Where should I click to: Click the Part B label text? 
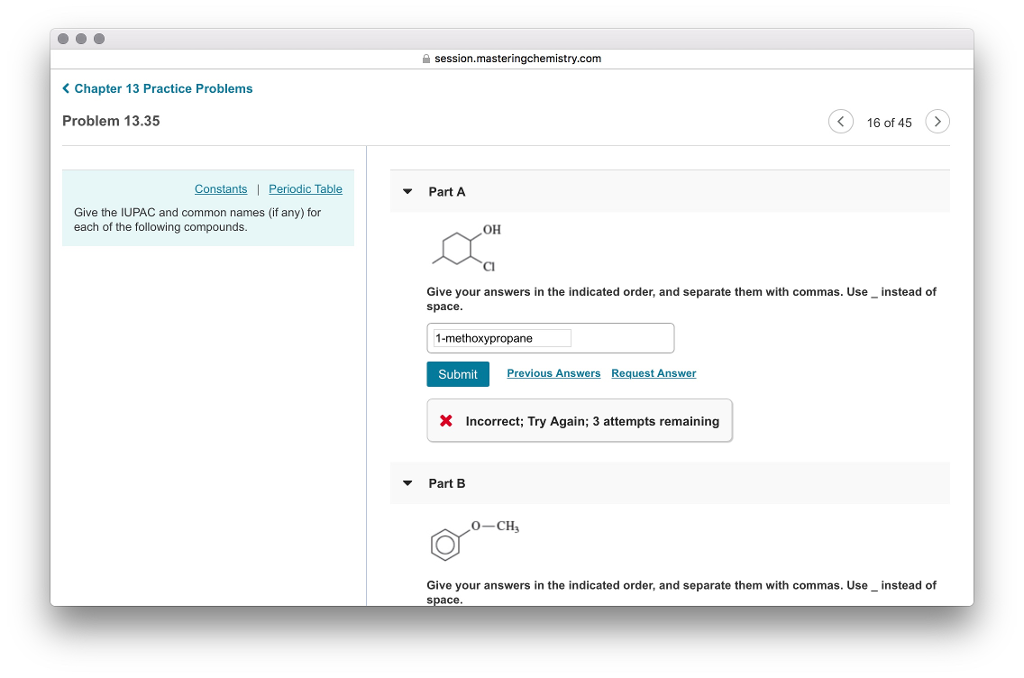(x=447, y=483)
